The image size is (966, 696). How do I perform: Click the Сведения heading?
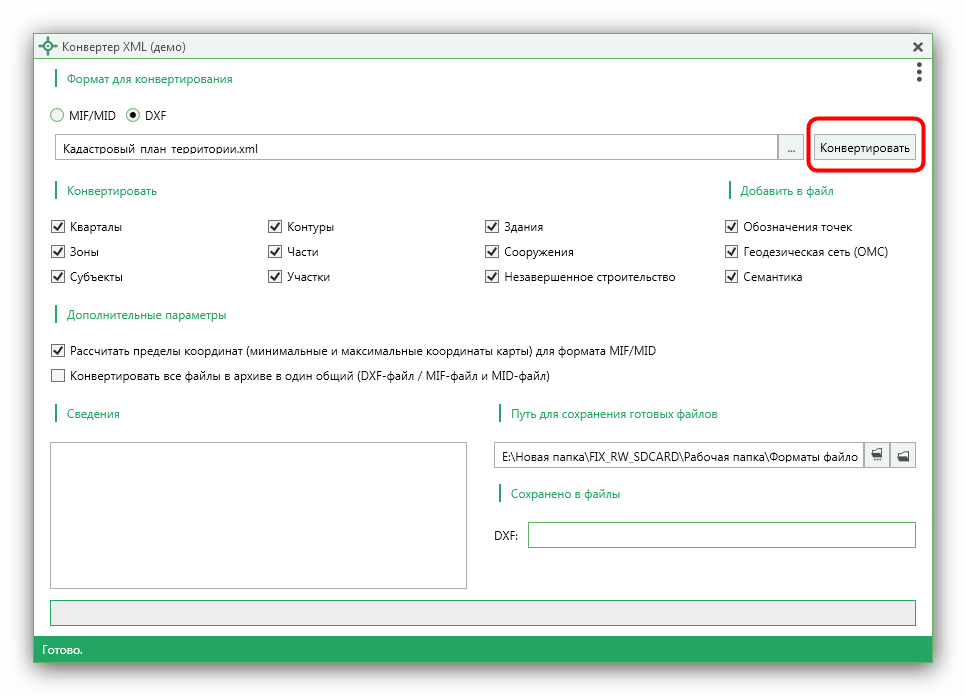click(93, 414)
